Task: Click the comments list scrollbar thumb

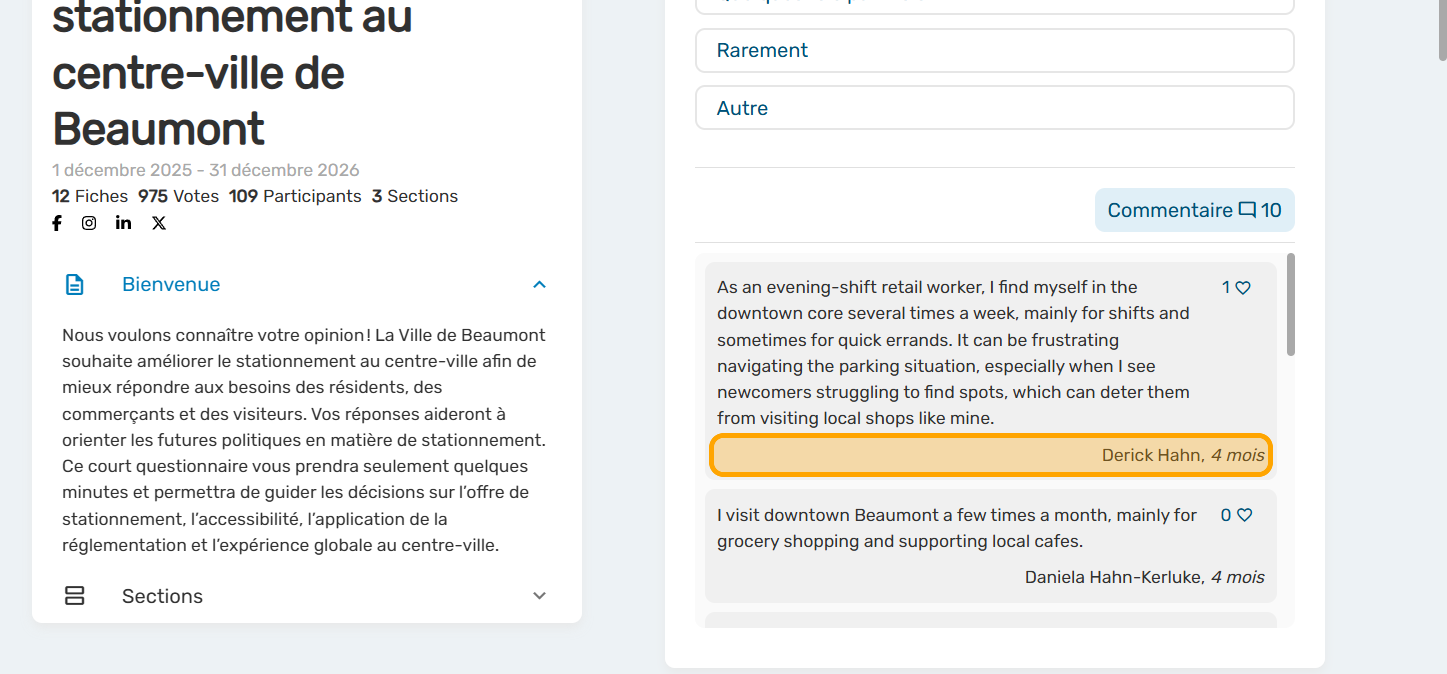Action: click(x=1290, y=305)
